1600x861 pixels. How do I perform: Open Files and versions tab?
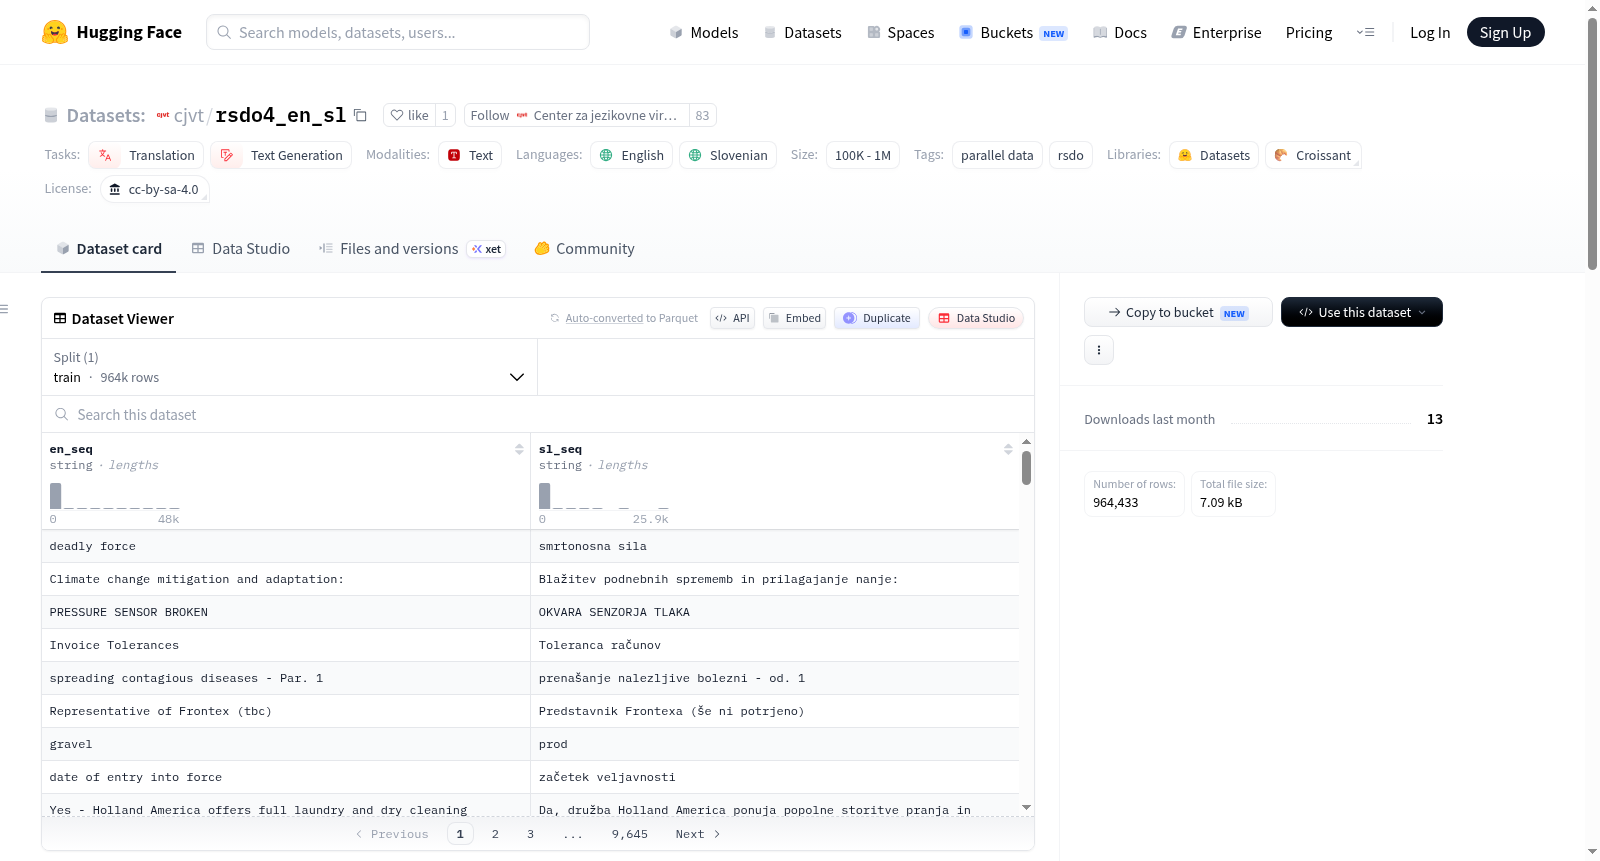tap(411, 248)
